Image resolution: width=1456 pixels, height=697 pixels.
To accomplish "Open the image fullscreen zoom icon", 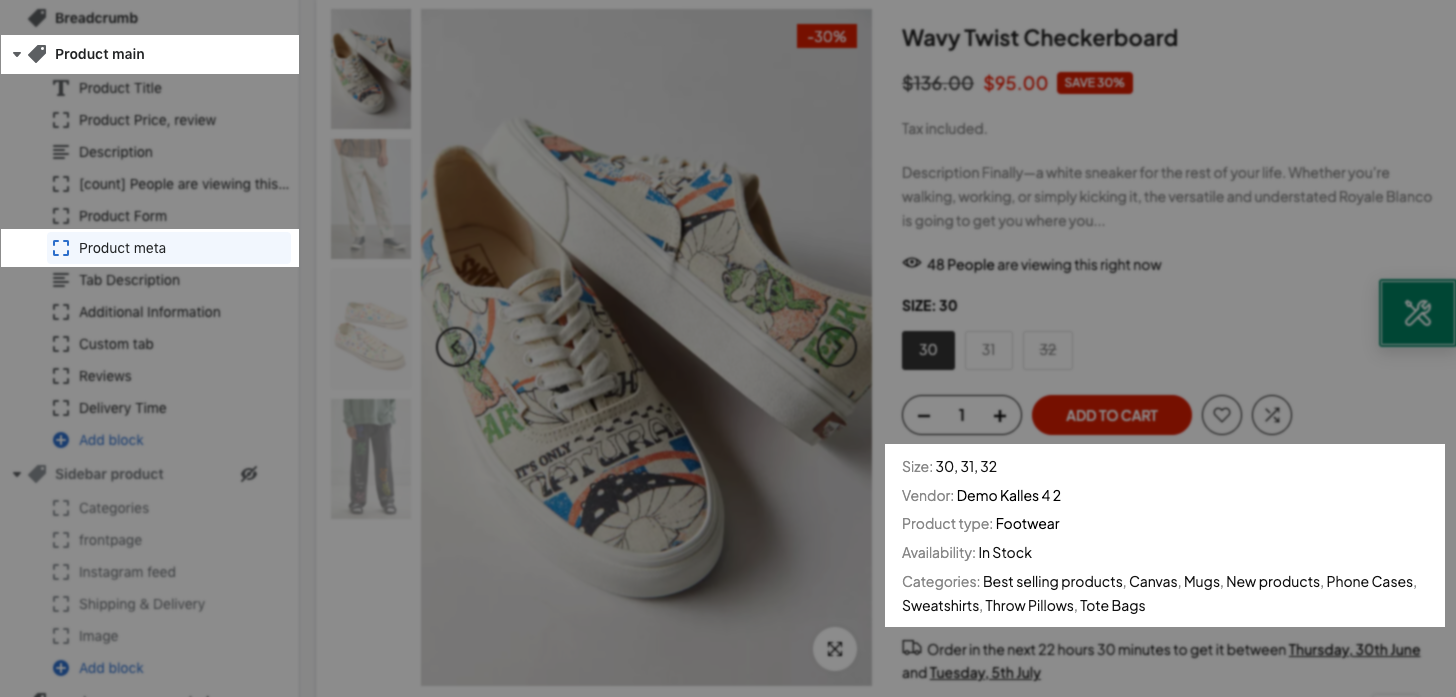I will (835, 649).
